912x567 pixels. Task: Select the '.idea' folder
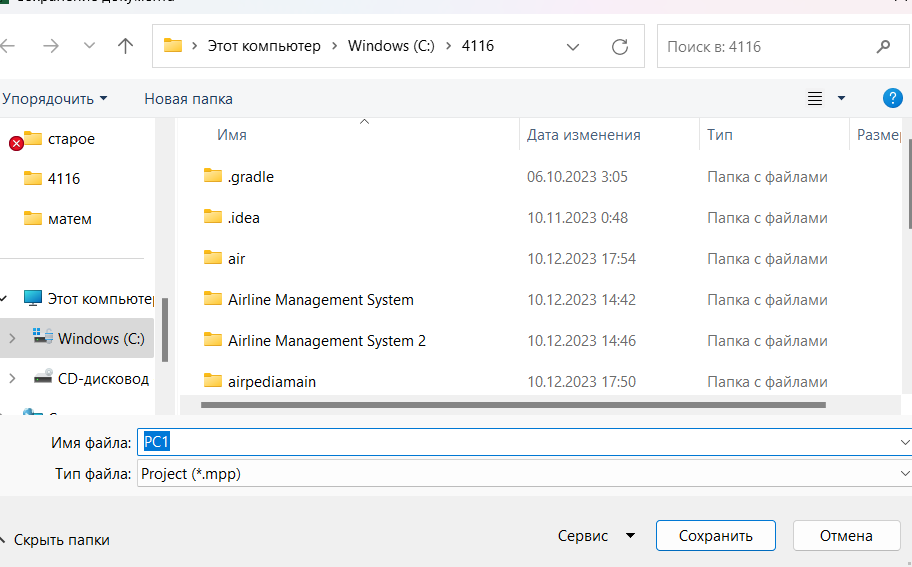pyautogui.click(x=243, y=218)
